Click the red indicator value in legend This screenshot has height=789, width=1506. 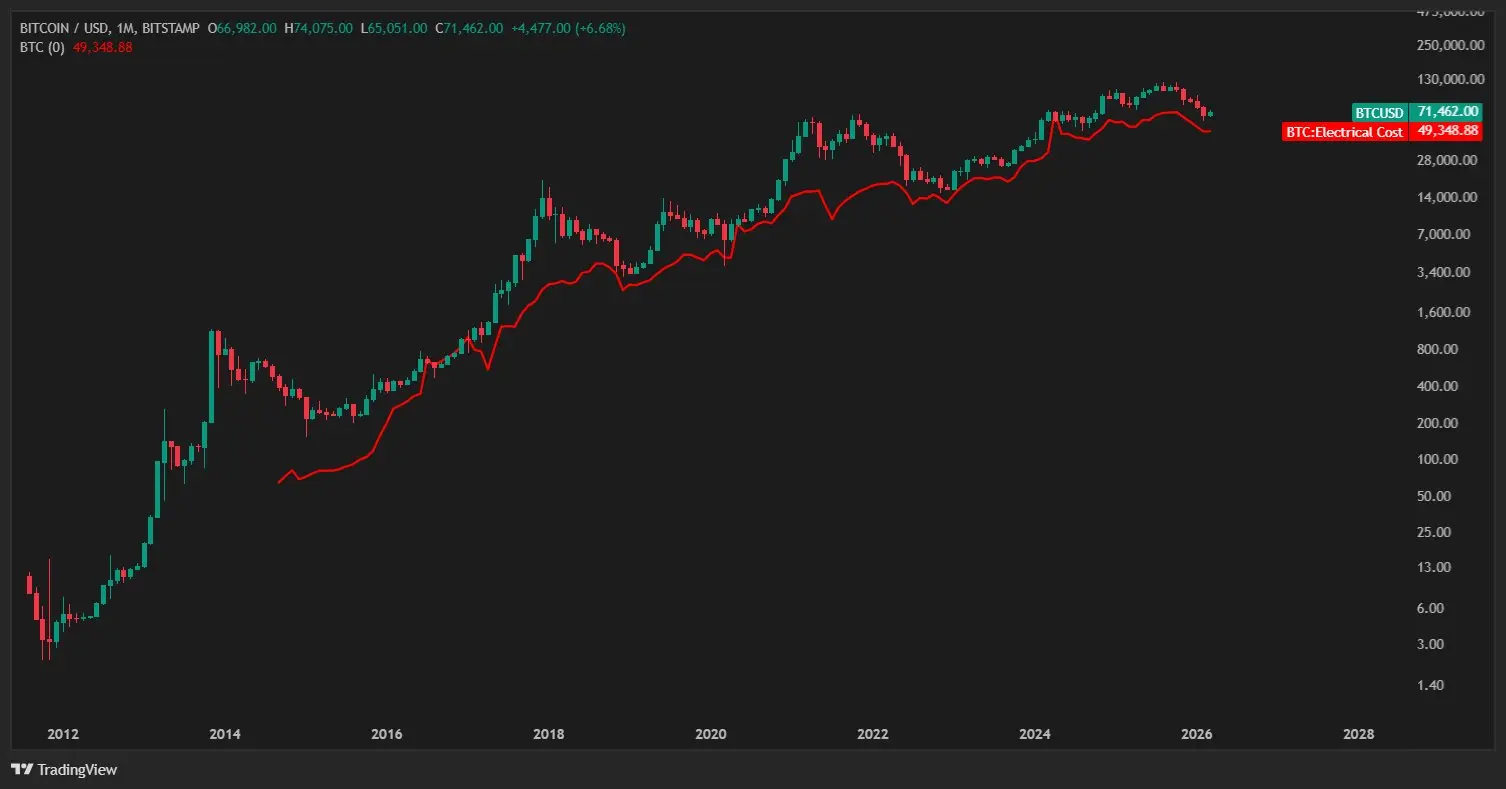coord(100,47)
